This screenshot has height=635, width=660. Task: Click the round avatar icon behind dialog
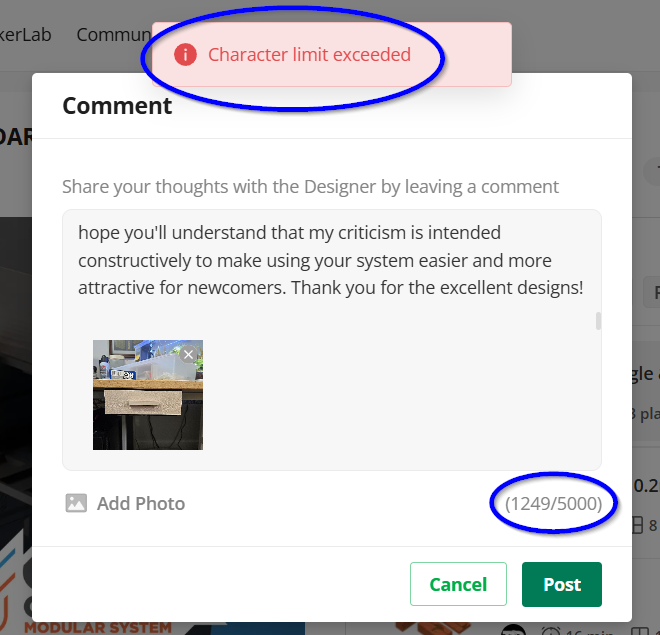(x=513, y=630)
